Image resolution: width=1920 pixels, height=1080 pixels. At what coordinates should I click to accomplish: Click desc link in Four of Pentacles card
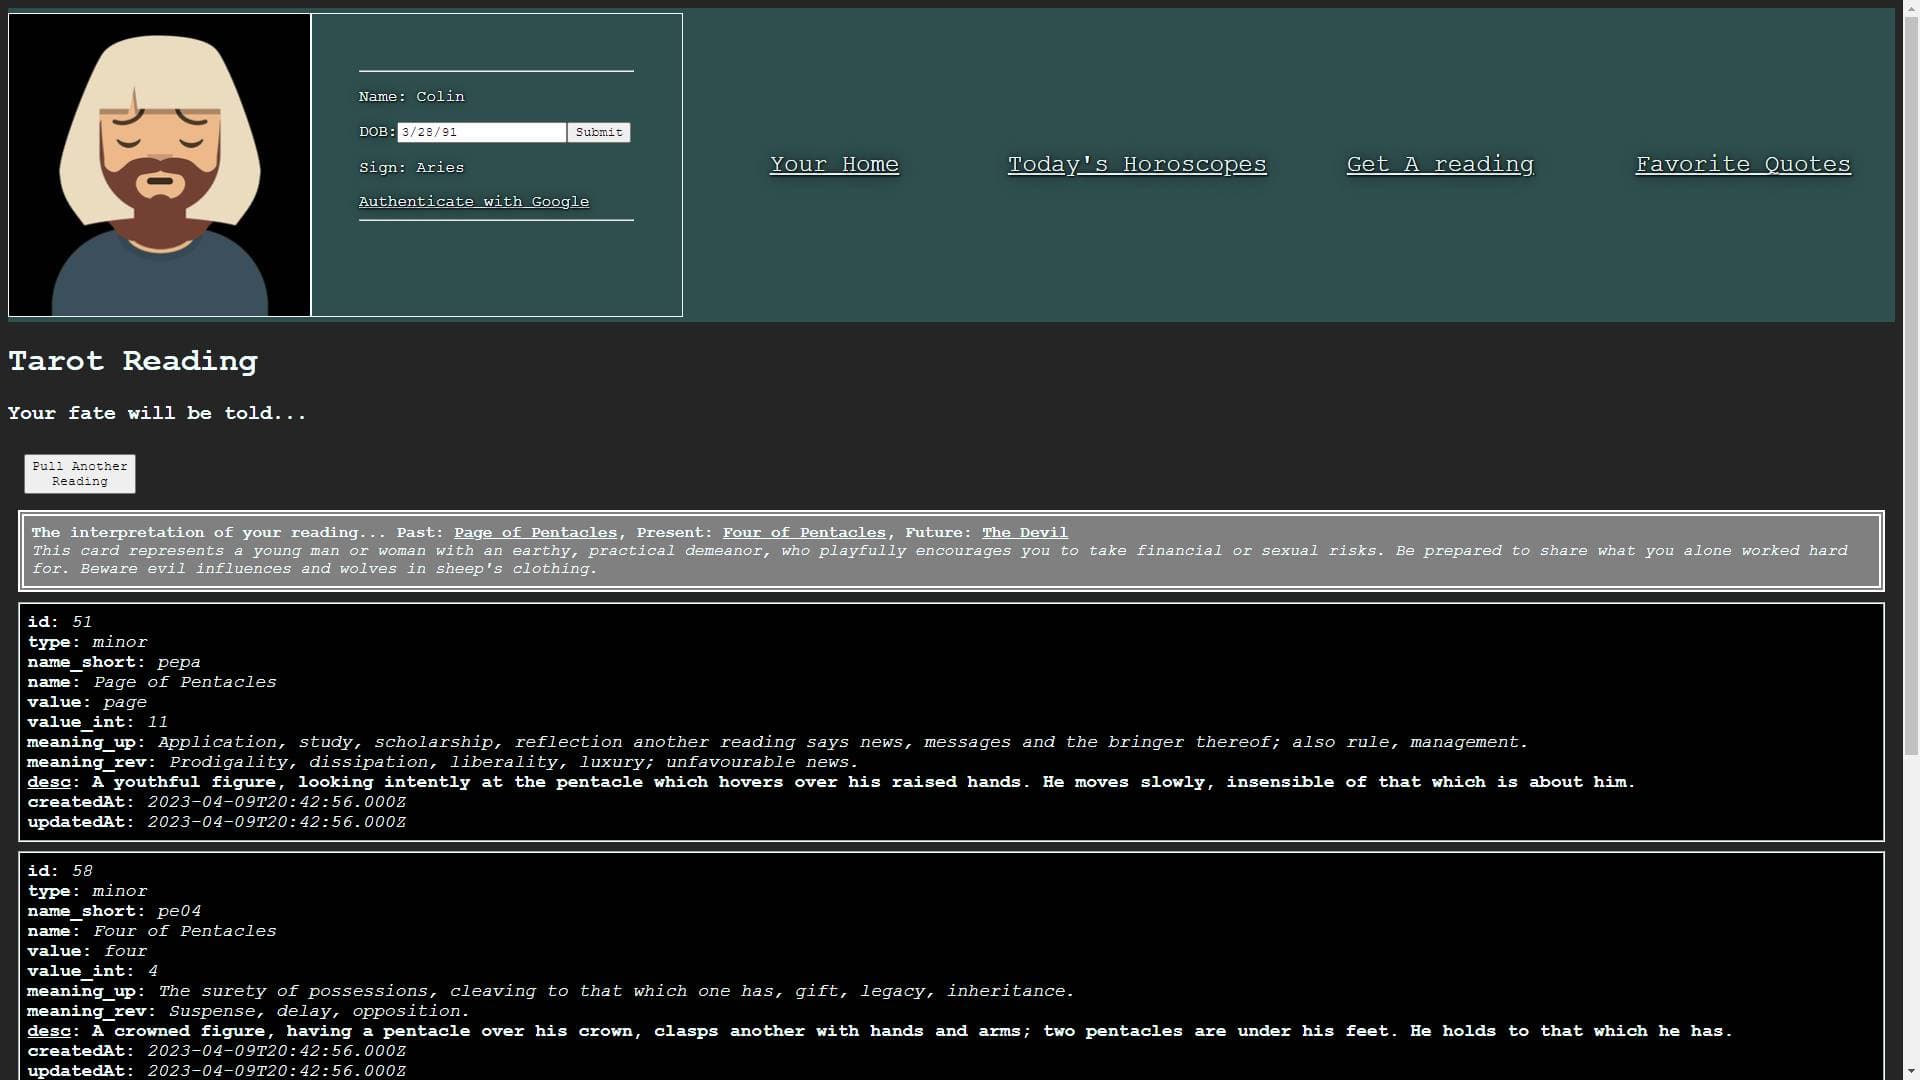click(49, 1031)
